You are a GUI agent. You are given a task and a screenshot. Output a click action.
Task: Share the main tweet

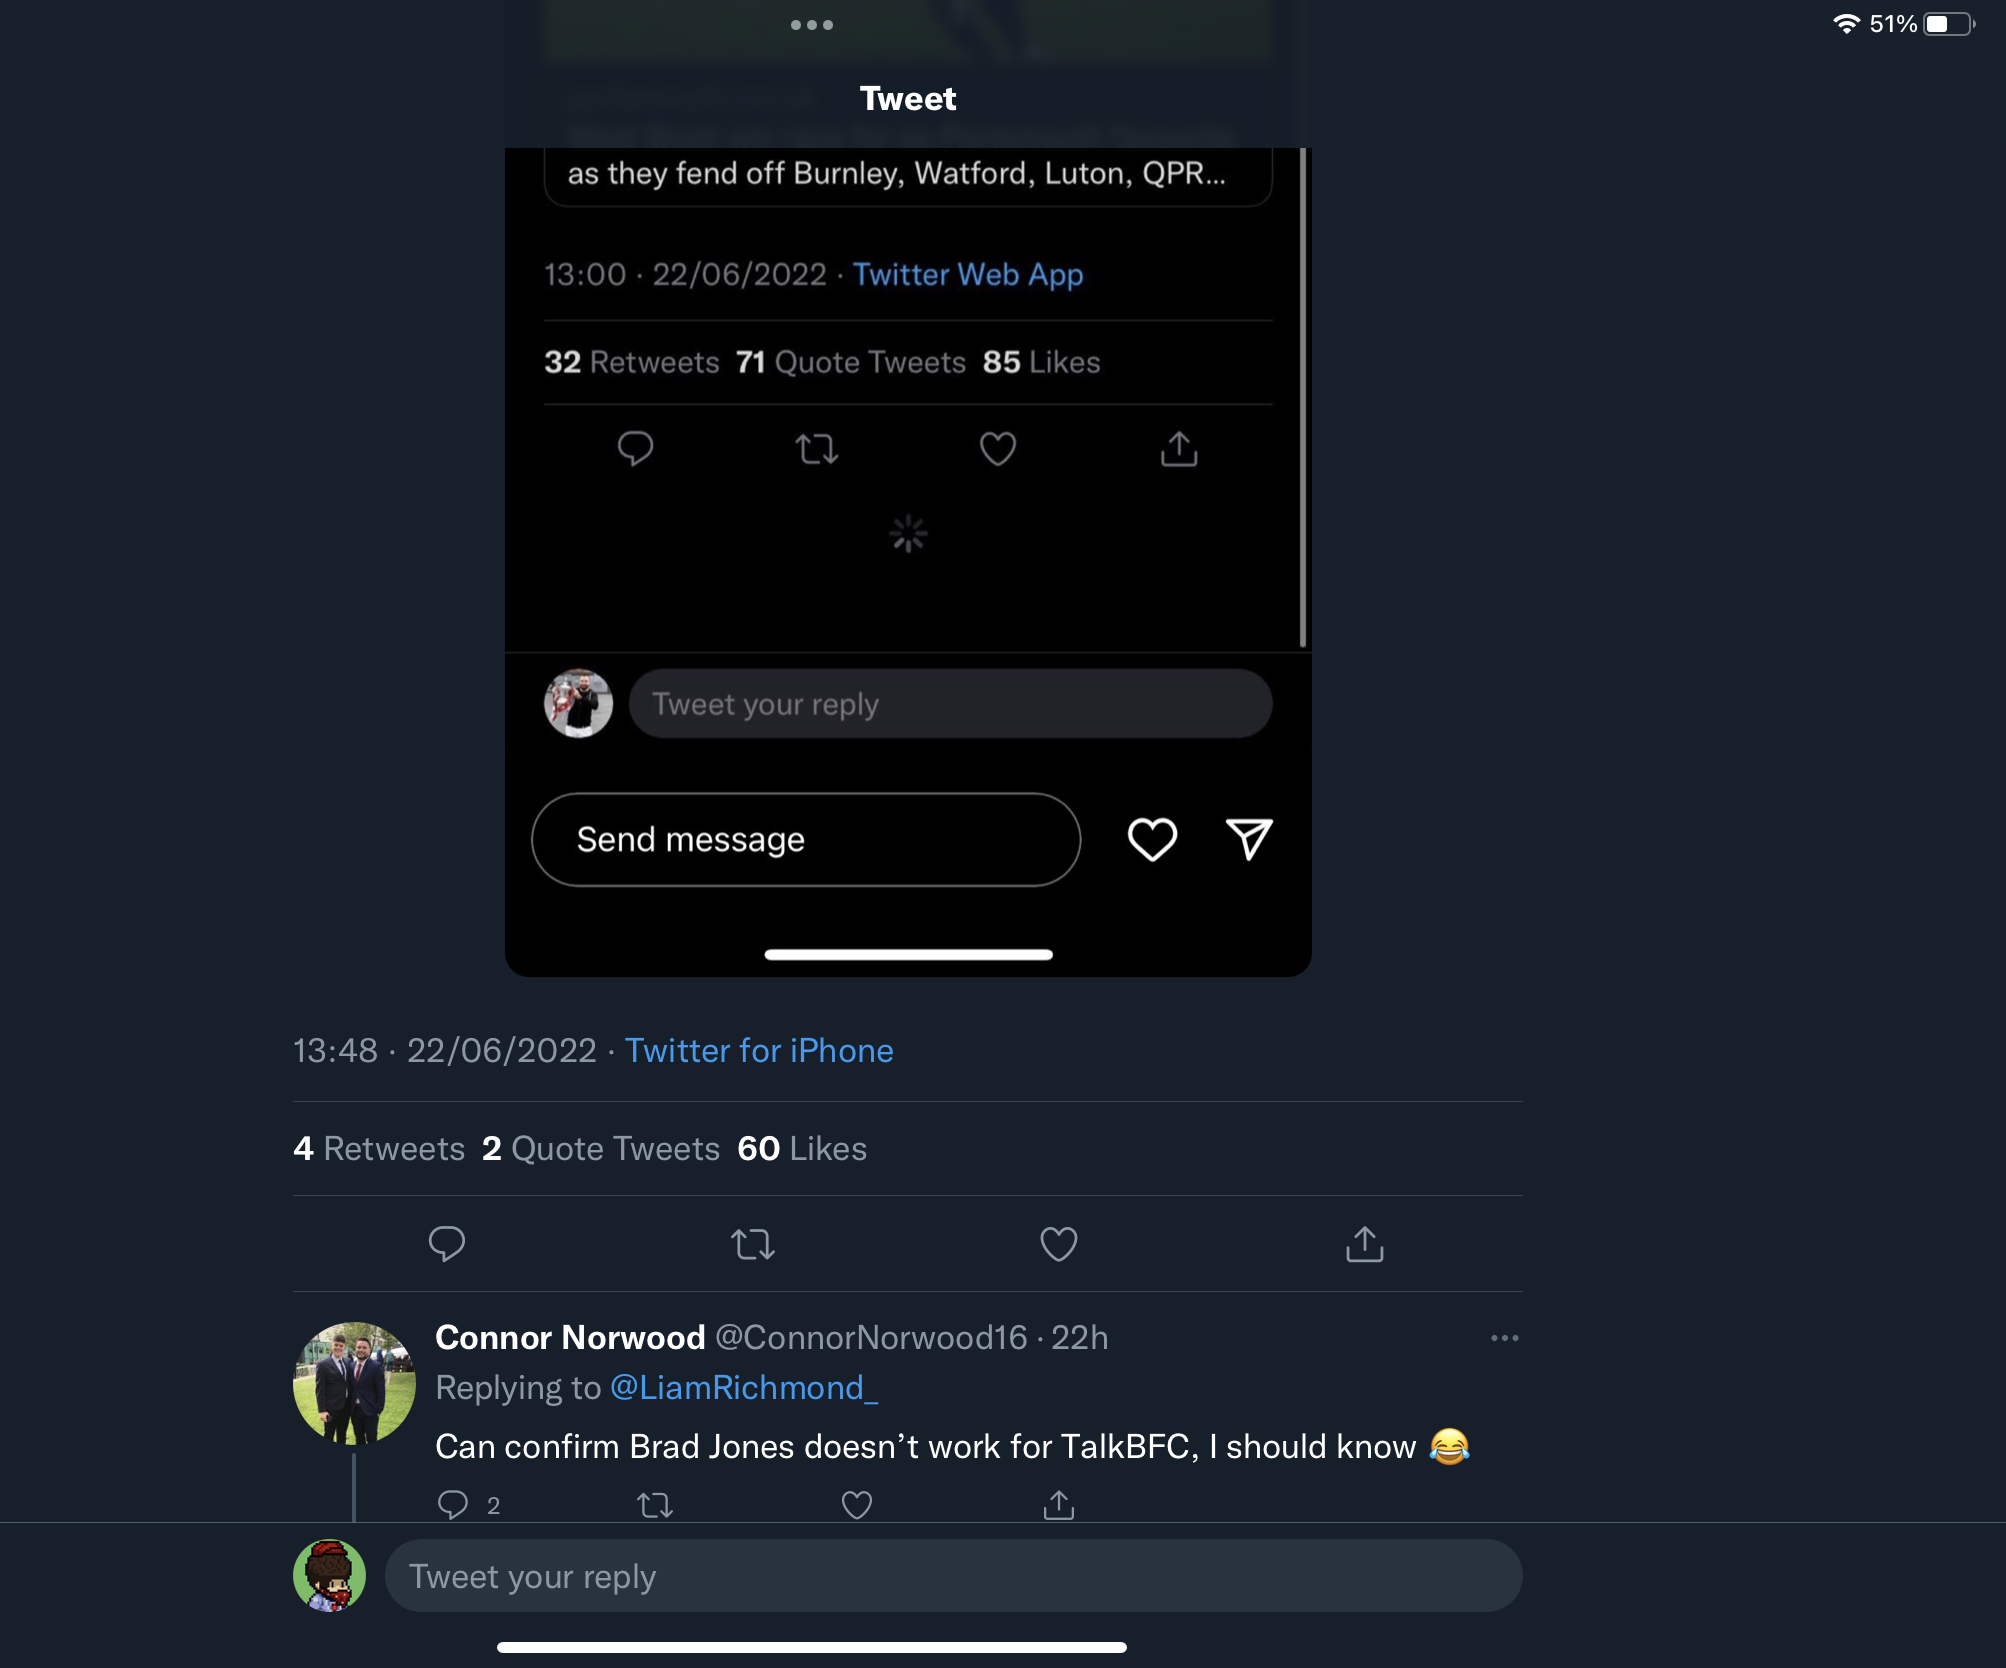(x=1364, y=1244)
